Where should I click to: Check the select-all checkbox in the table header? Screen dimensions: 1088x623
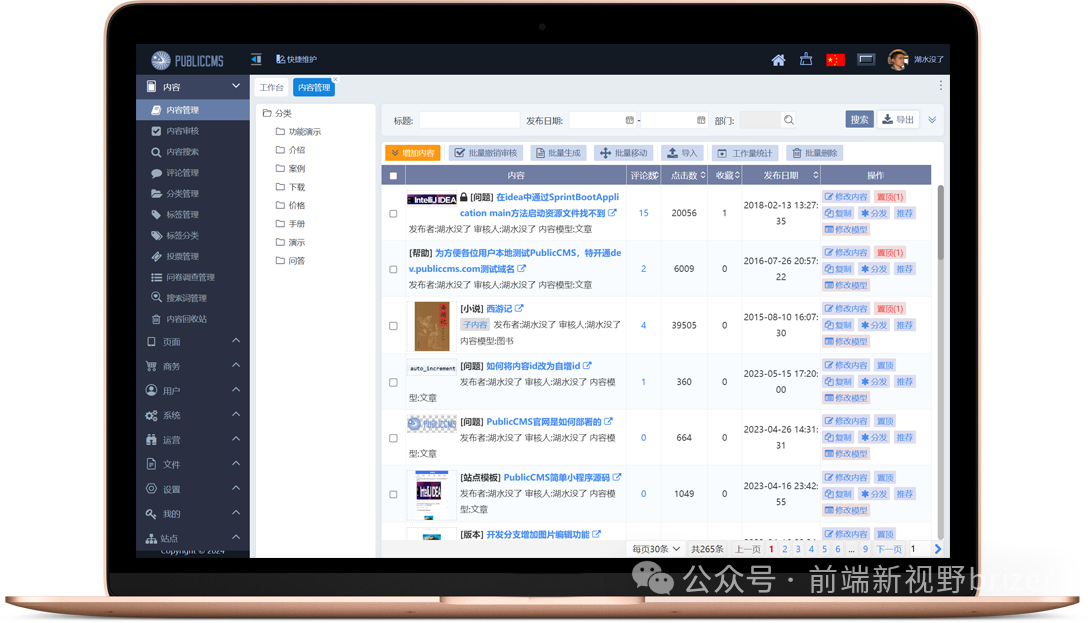tap(391, 175)
